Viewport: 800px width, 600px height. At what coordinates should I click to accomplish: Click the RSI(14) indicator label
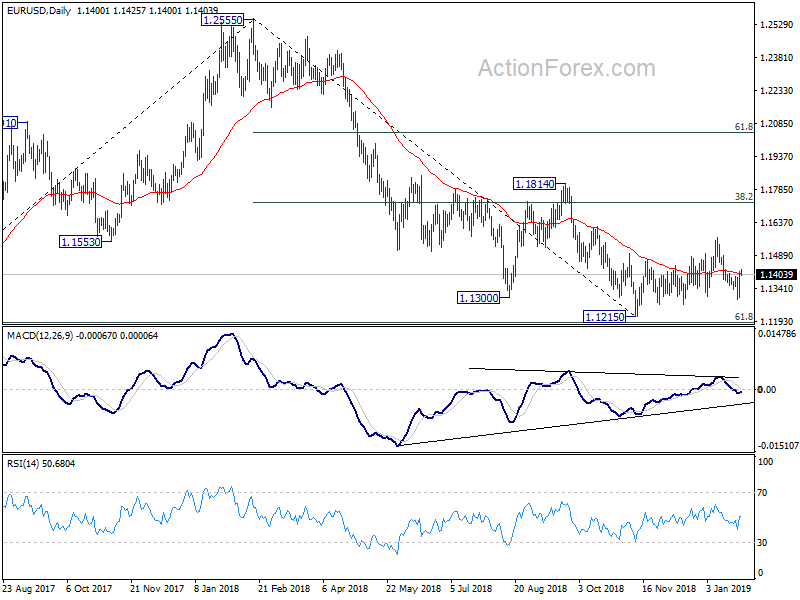(x=22, y=464)
